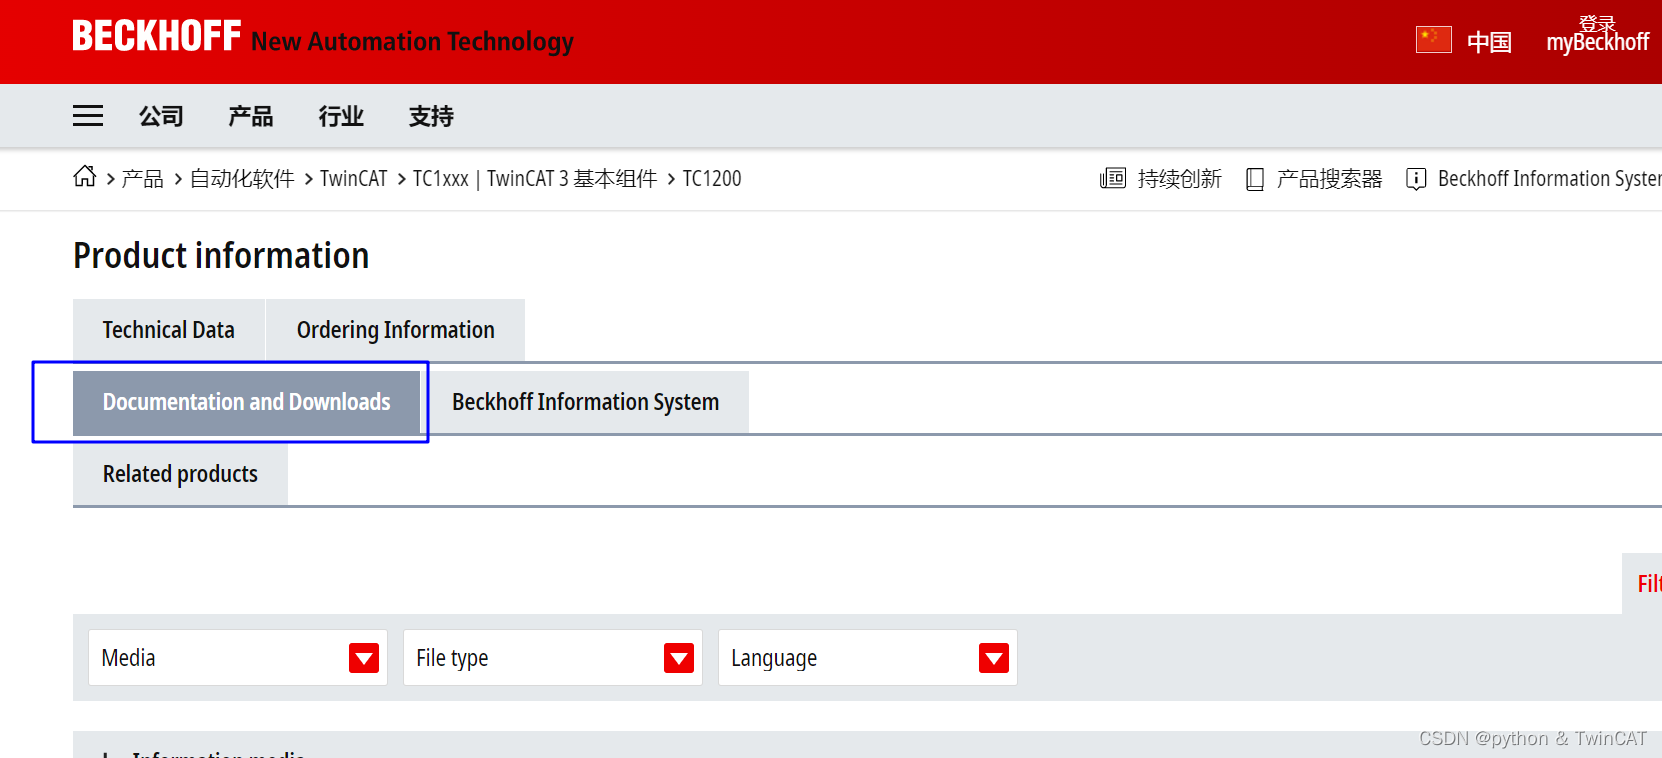
Task: Click the TwinCAT breadcrumb link
Action: click(x=354, y=179)
